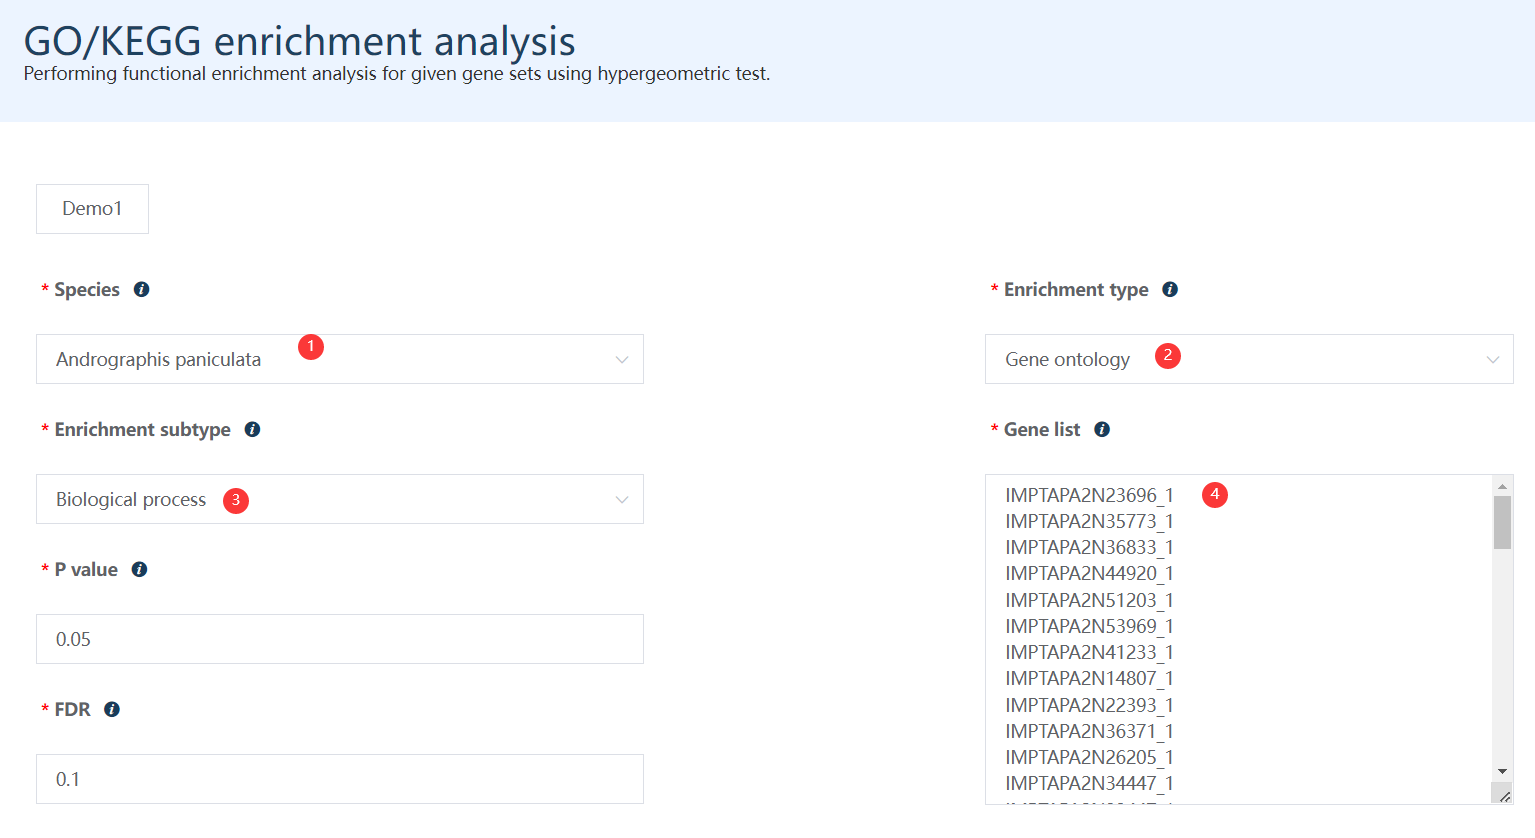Click gene entry IMPTAPA2N41233_1

tap(1089, 652)
